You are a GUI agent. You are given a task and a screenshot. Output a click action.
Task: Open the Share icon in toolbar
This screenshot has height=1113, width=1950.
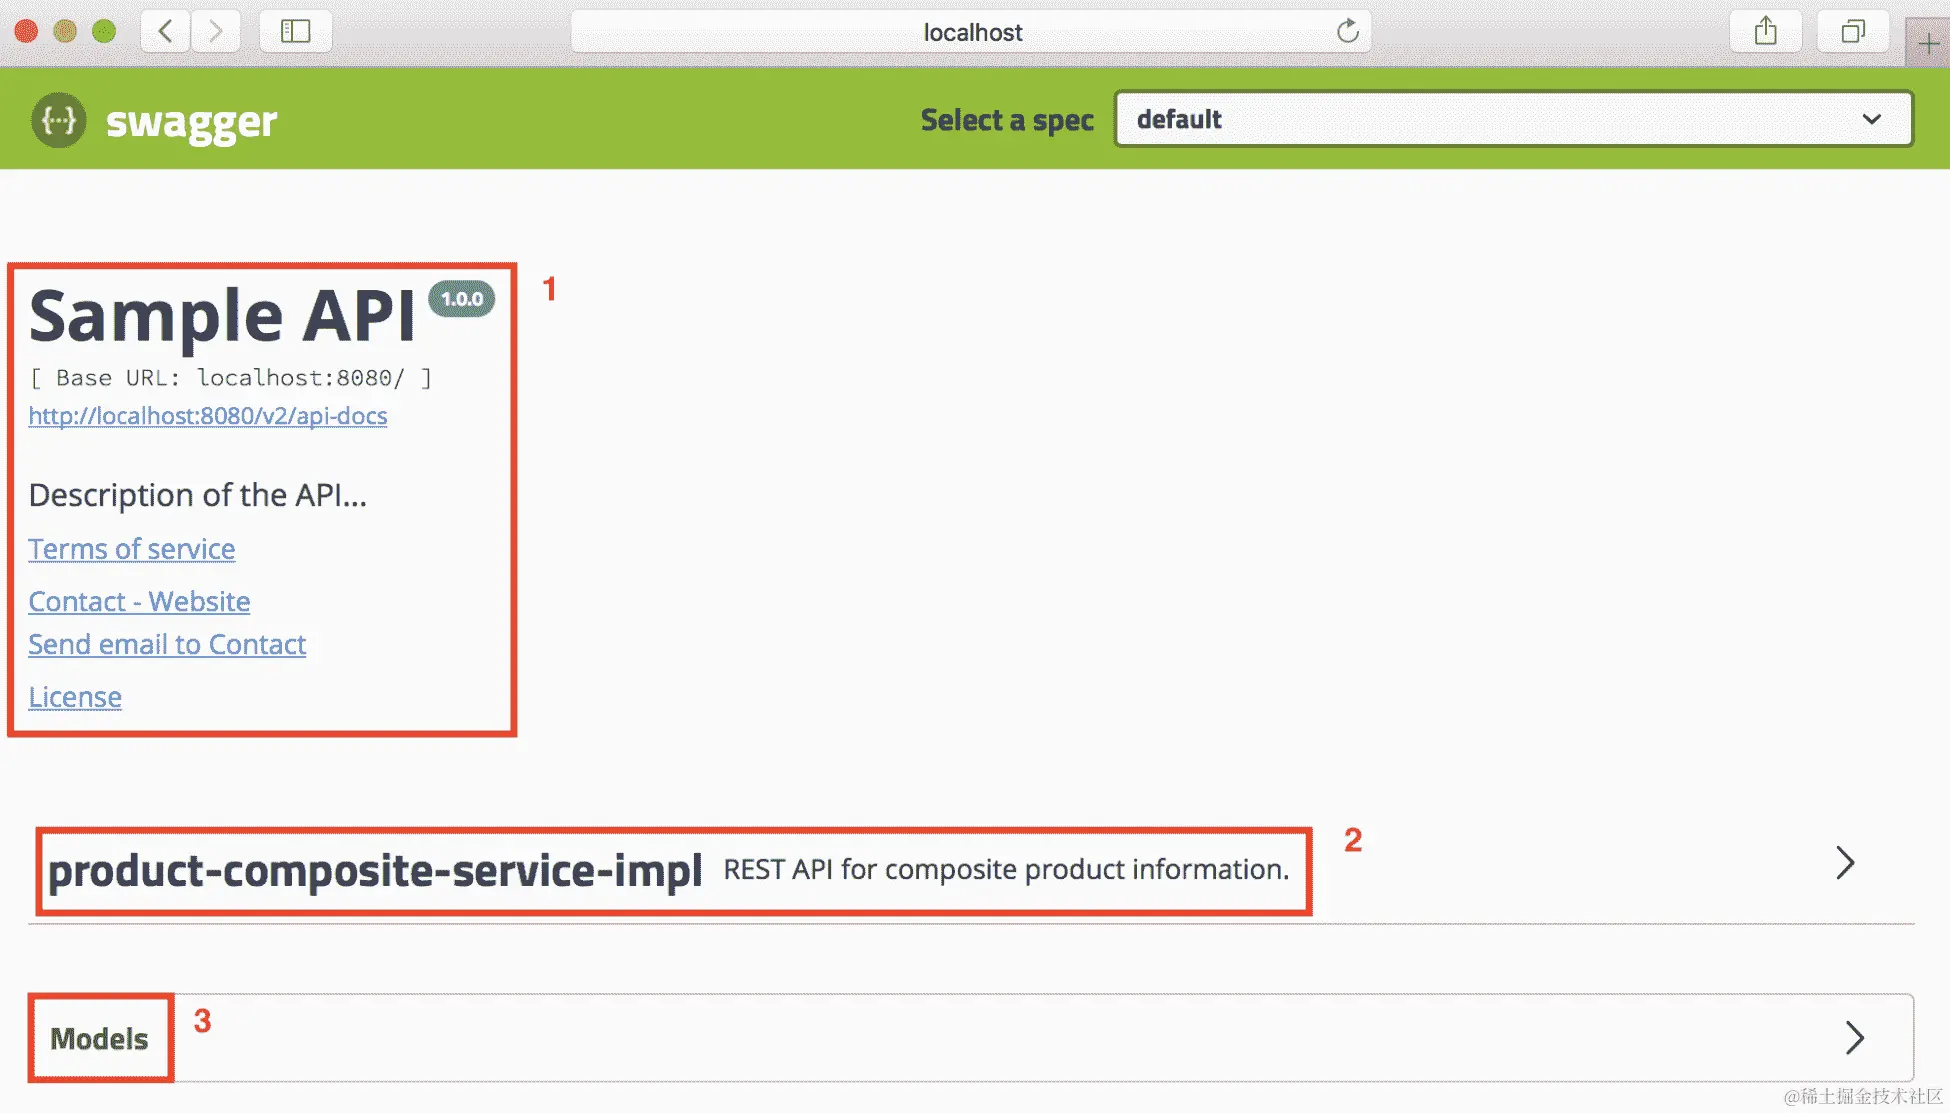coord(1765,31)
